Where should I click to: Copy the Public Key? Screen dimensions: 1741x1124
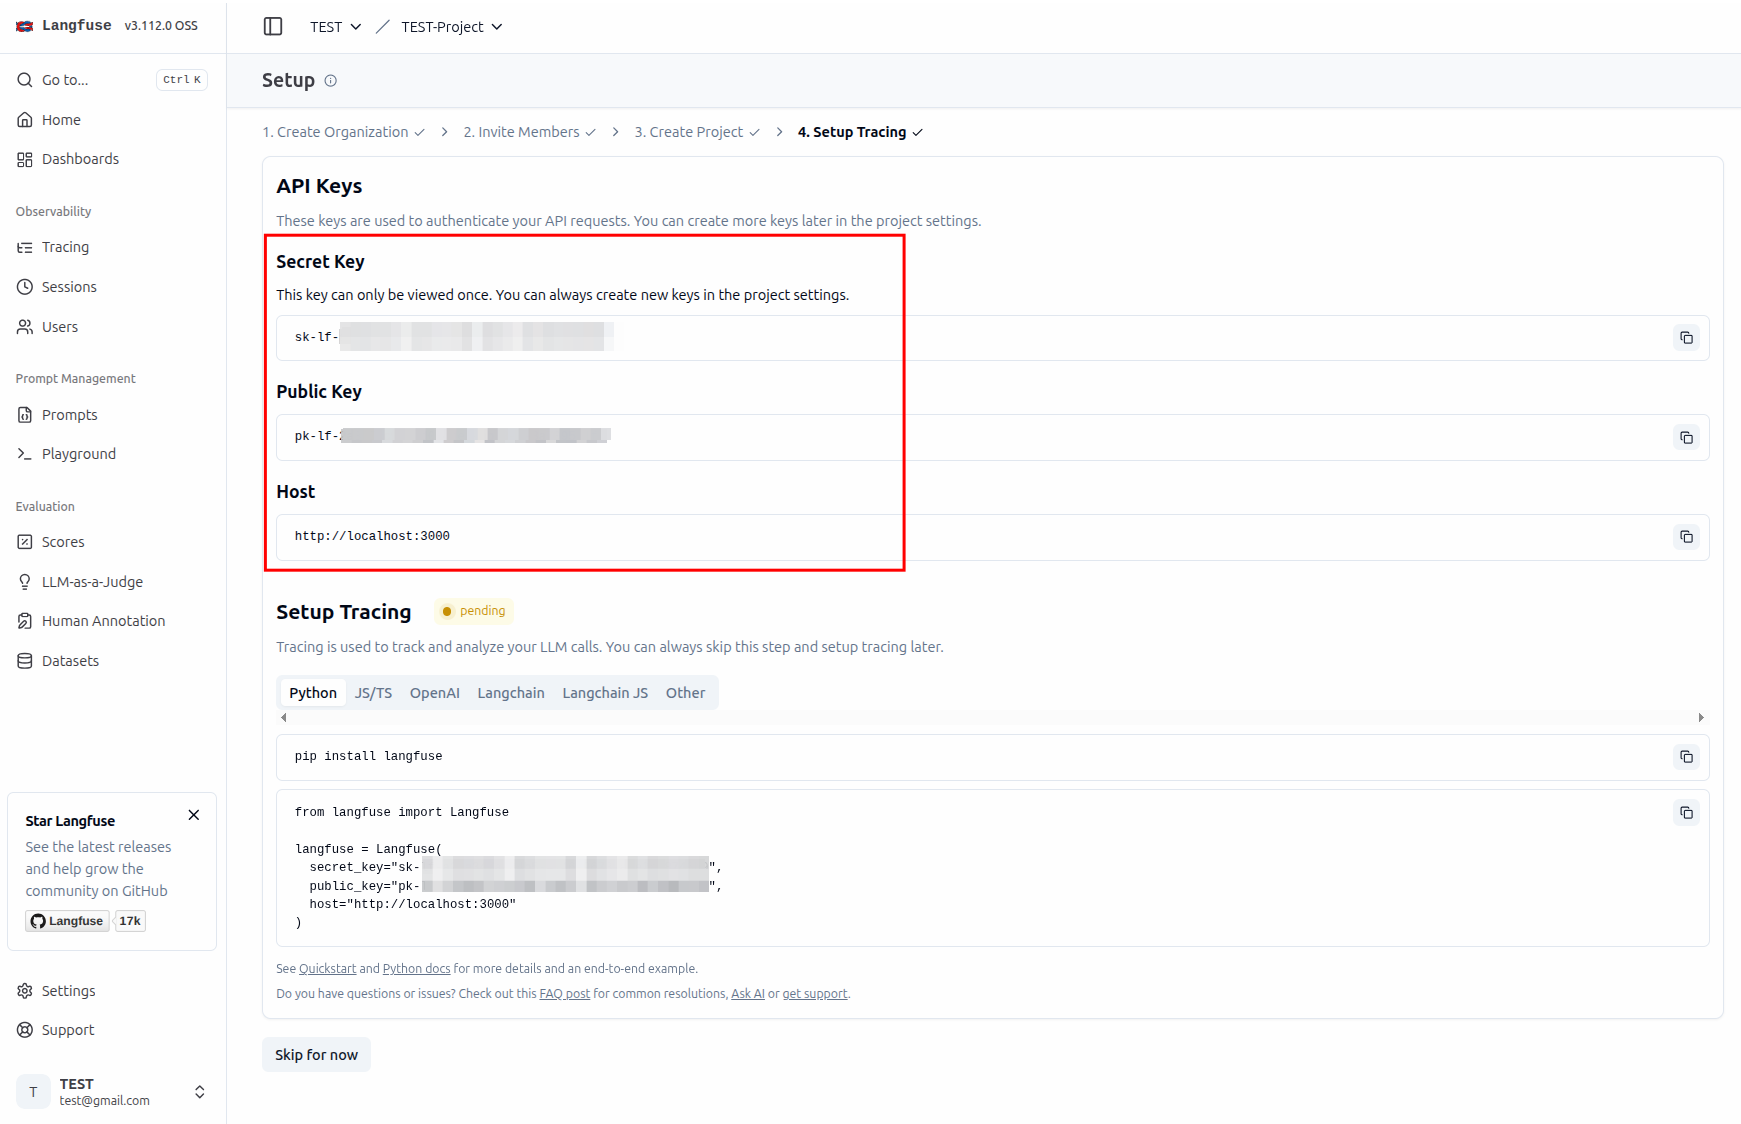click(x=1686, y=438)
